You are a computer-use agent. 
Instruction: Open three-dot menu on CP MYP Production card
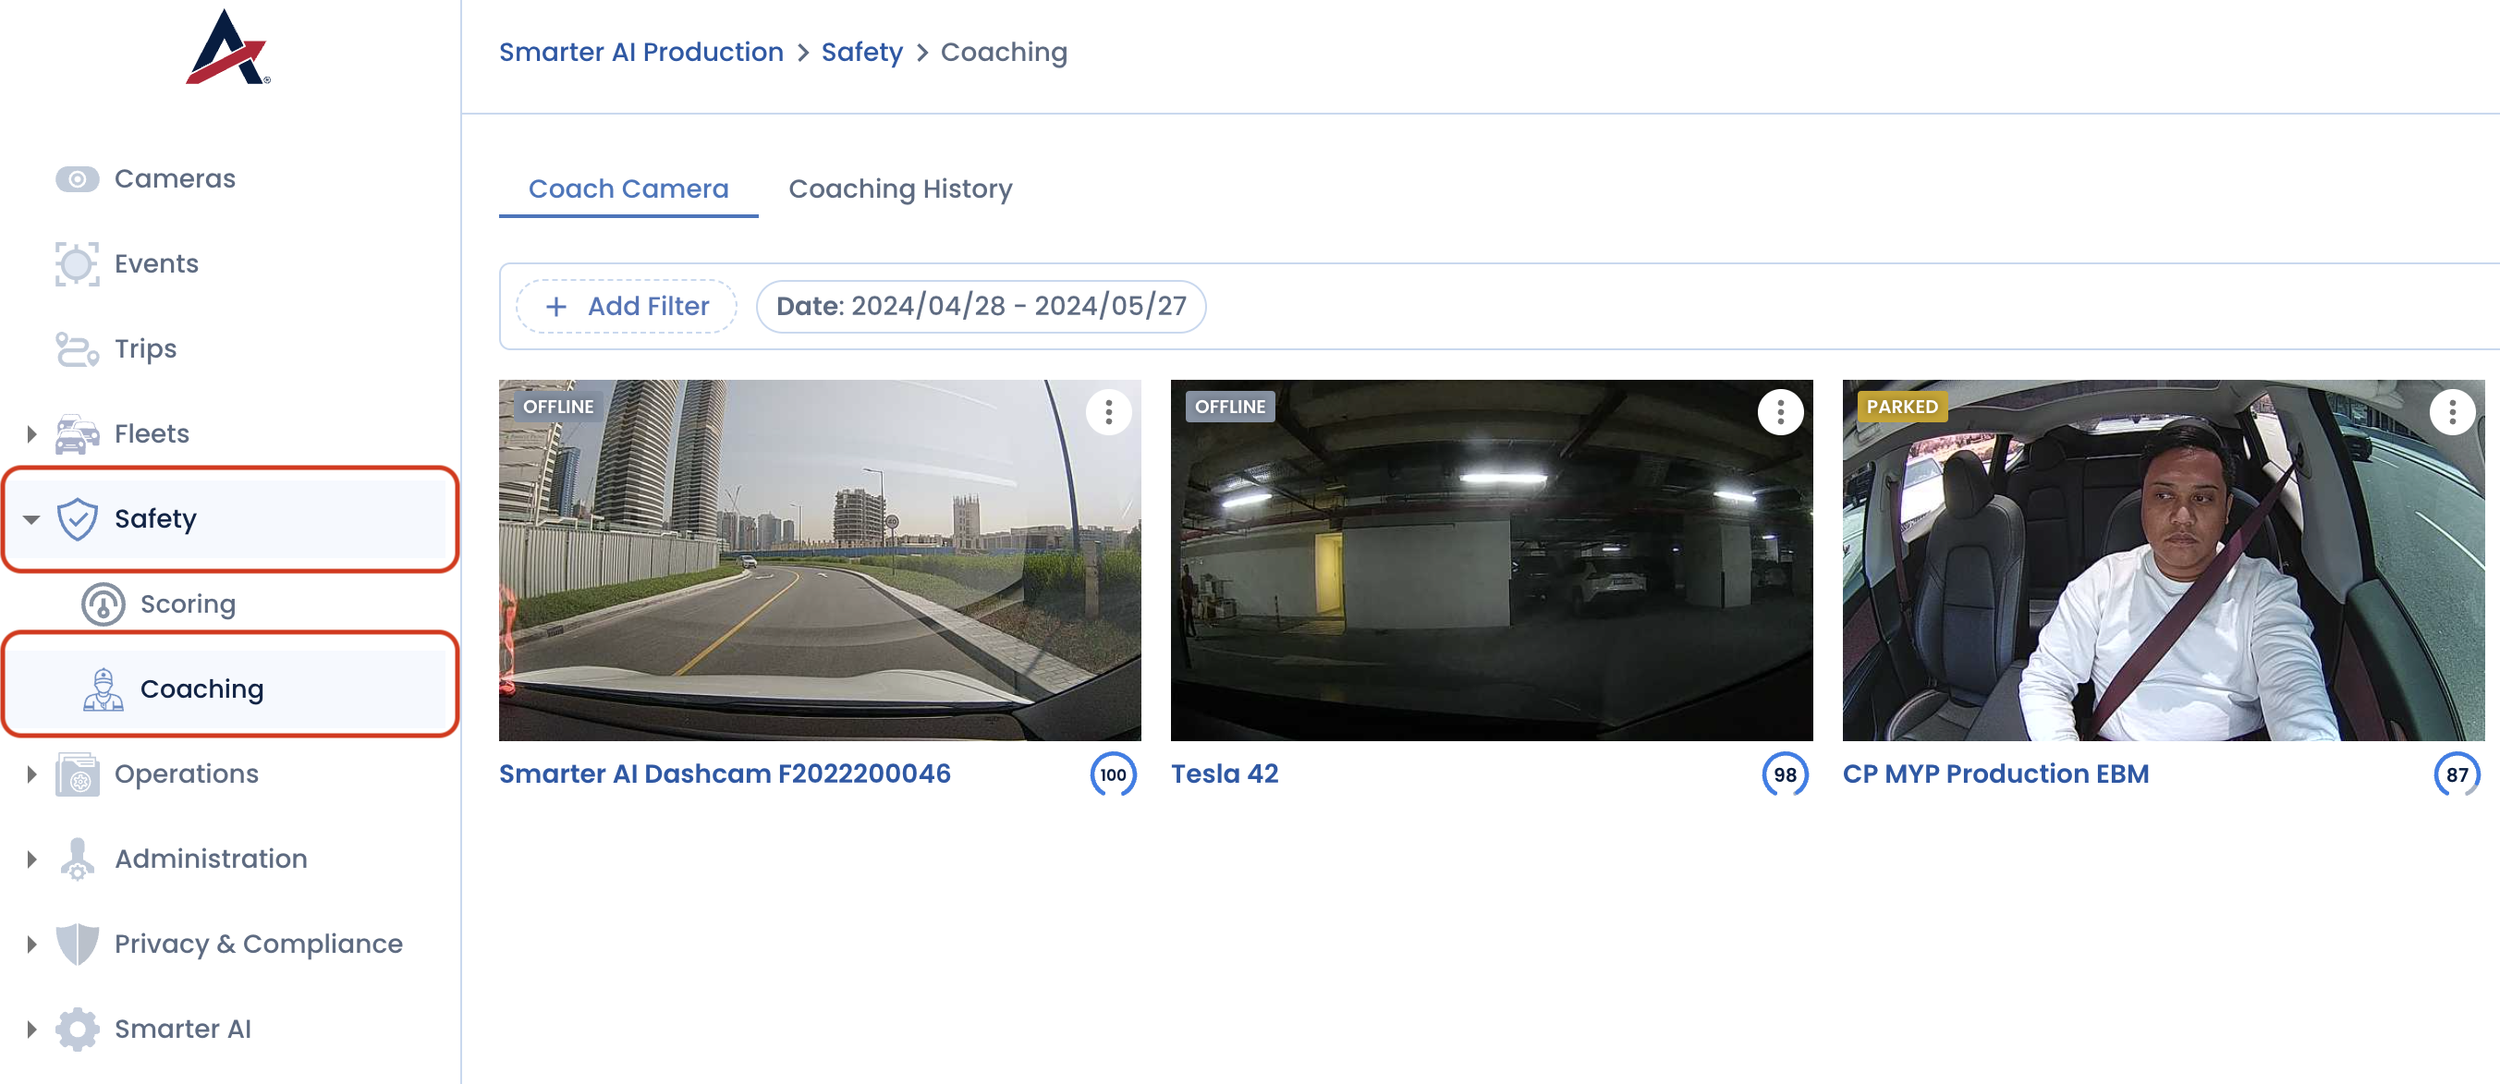tap(2451, 412)
